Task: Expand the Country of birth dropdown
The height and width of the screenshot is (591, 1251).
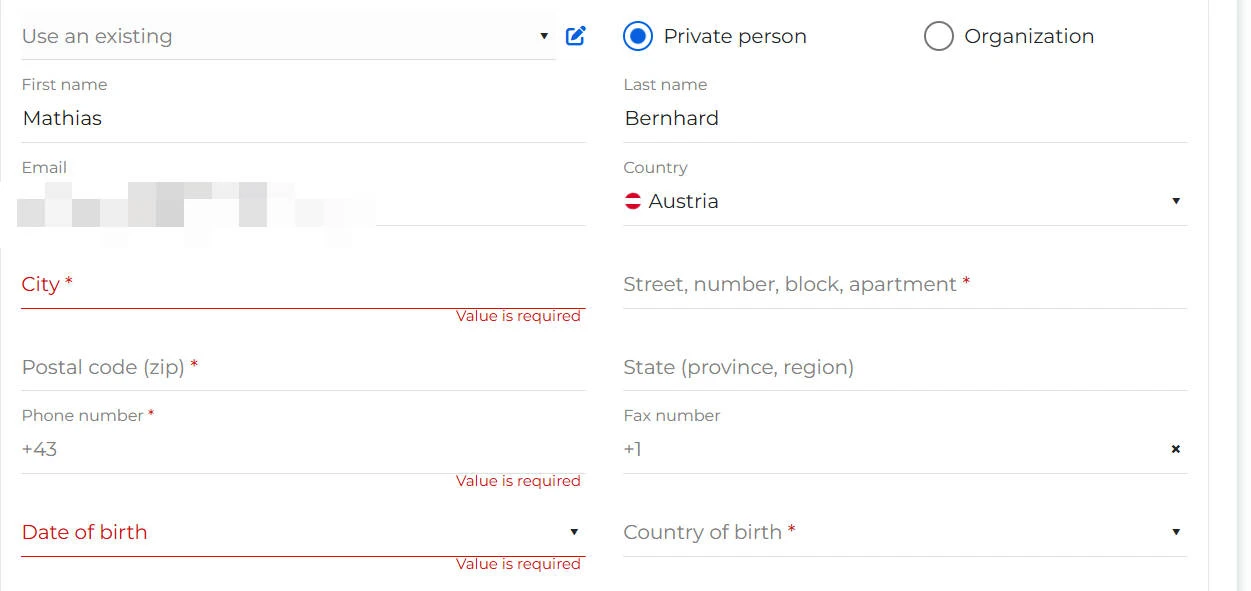Action: click(1176, 532)
